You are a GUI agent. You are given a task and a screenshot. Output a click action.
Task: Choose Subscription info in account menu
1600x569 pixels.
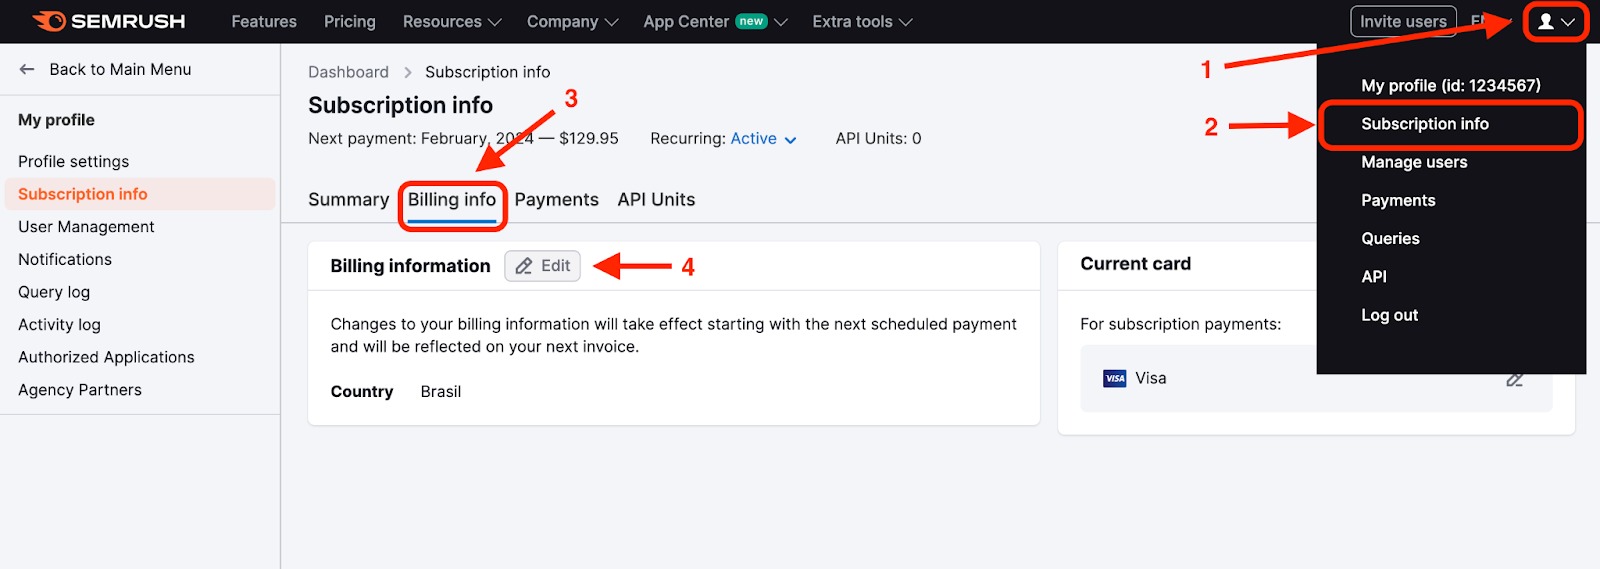(x=1425, y=124)
